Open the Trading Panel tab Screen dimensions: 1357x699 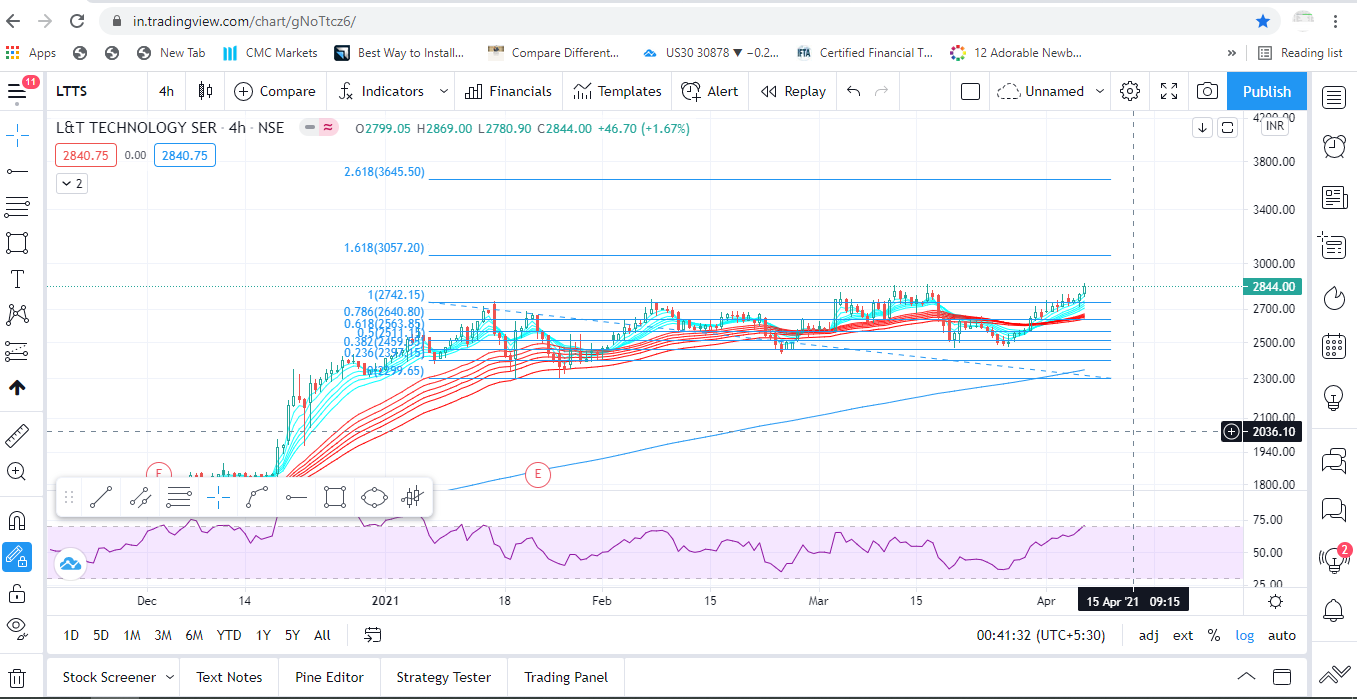[566, 677]
